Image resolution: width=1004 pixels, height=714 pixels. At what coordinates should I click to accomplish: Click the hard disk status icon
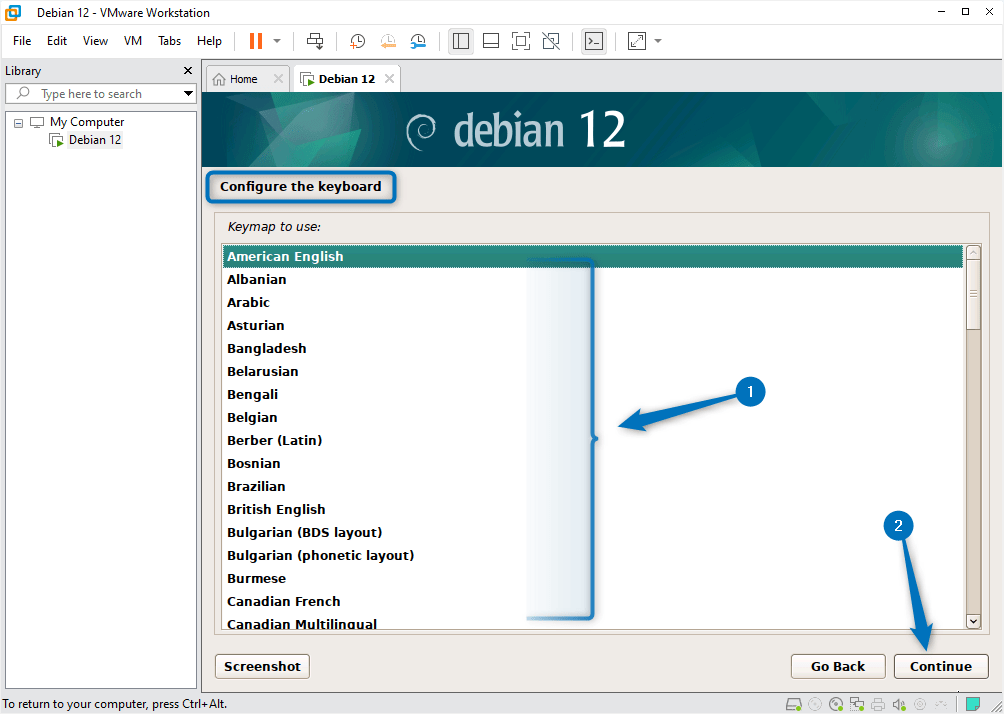(794, 703)
